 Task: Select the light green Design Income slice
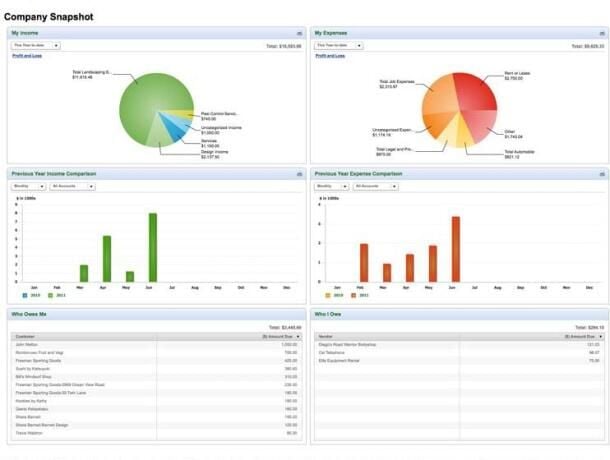(158, 136)
